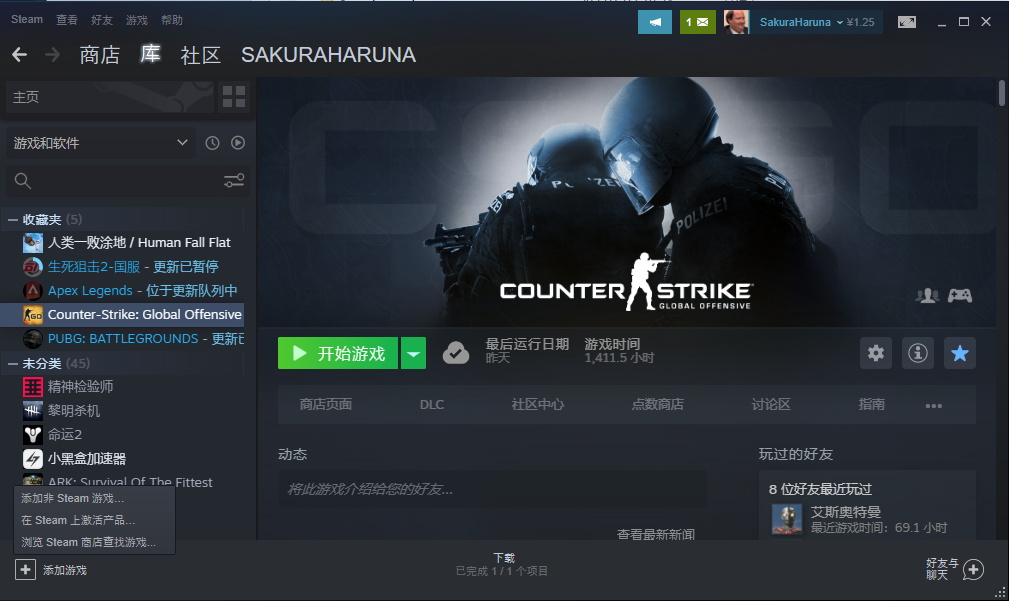
Task: Click the activity post text field
Action: tap(492, 489)
